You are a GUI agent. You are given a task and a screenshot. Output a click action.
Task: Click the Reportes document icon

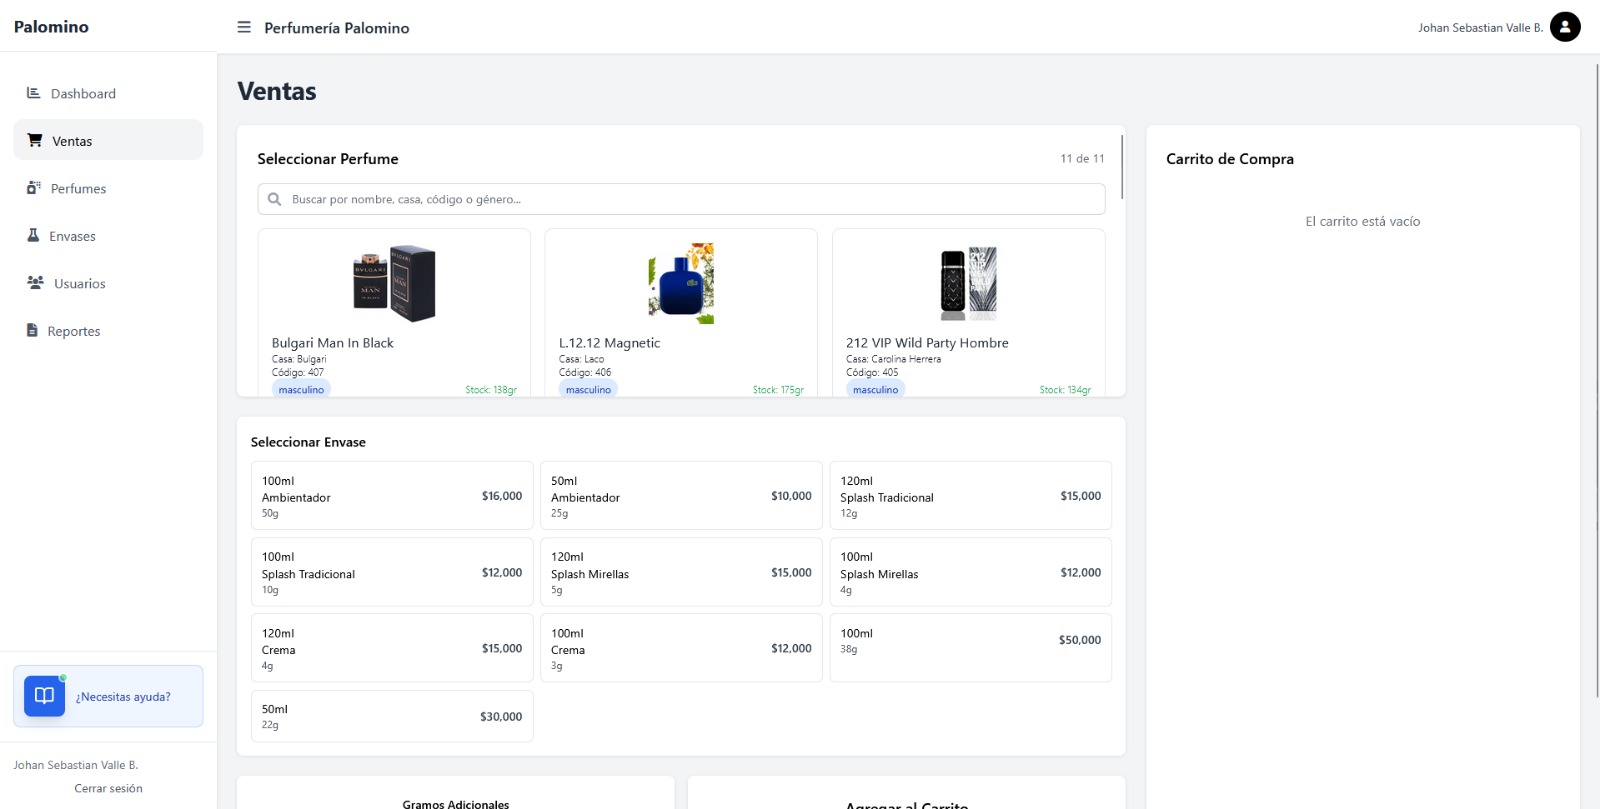[x=32, y=330]
